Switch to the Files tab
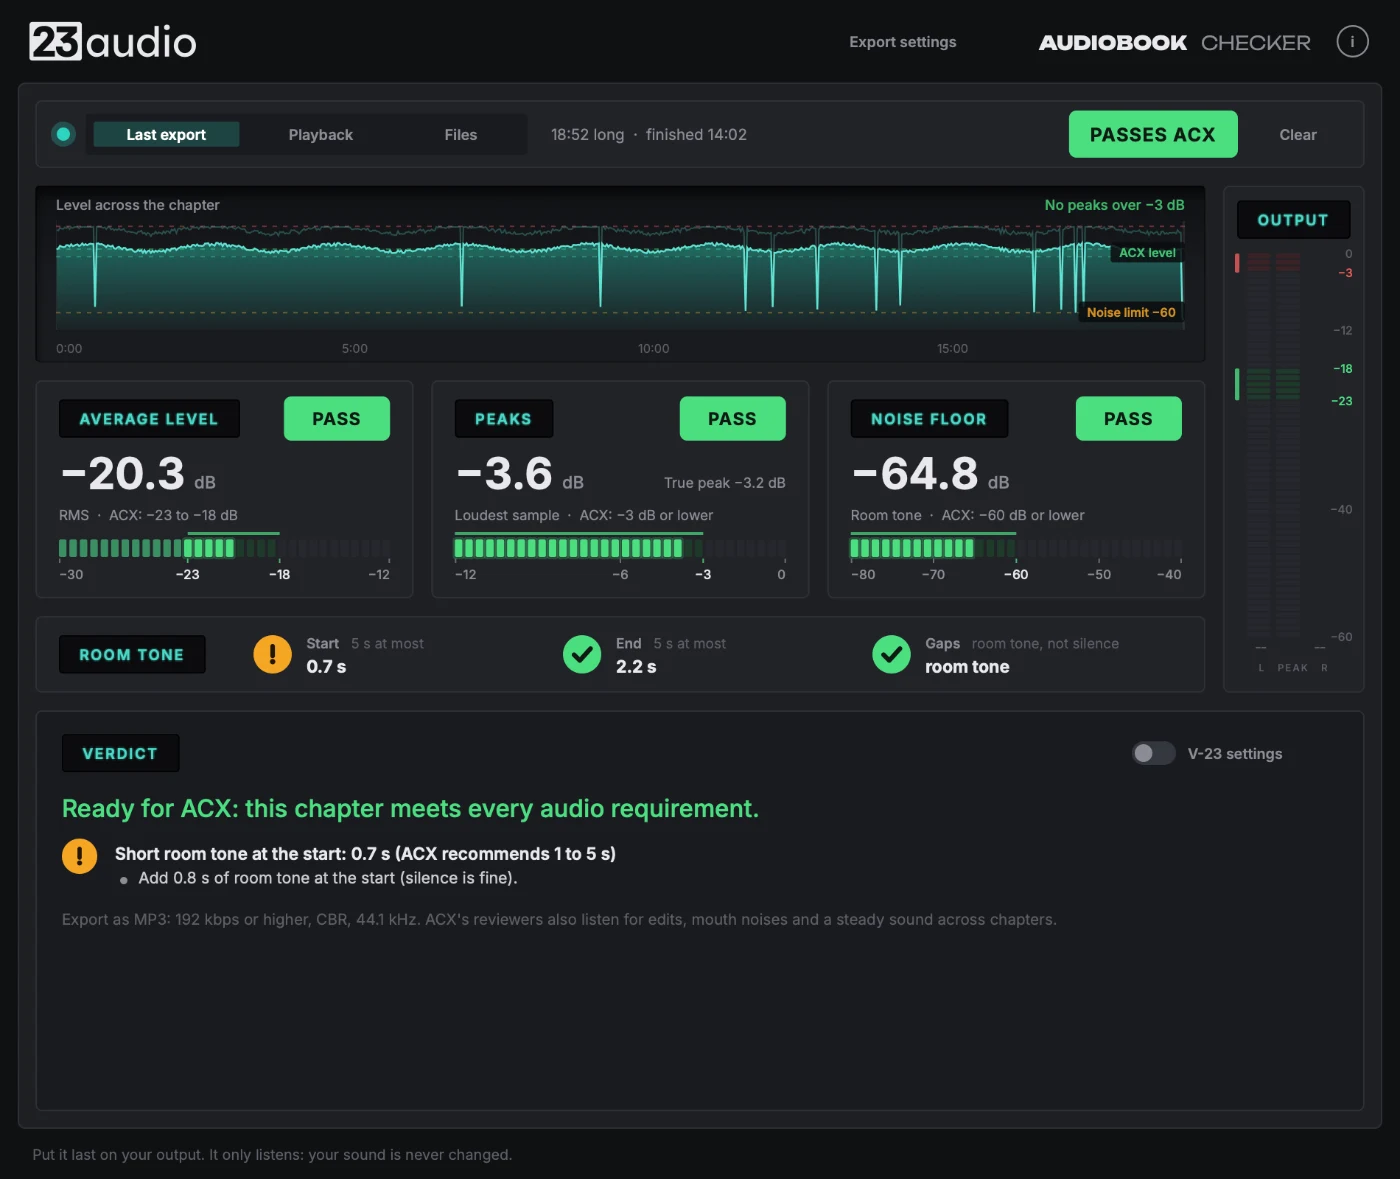The height and width of the screenshot is (1179, 1400). [x=461, y=134]
